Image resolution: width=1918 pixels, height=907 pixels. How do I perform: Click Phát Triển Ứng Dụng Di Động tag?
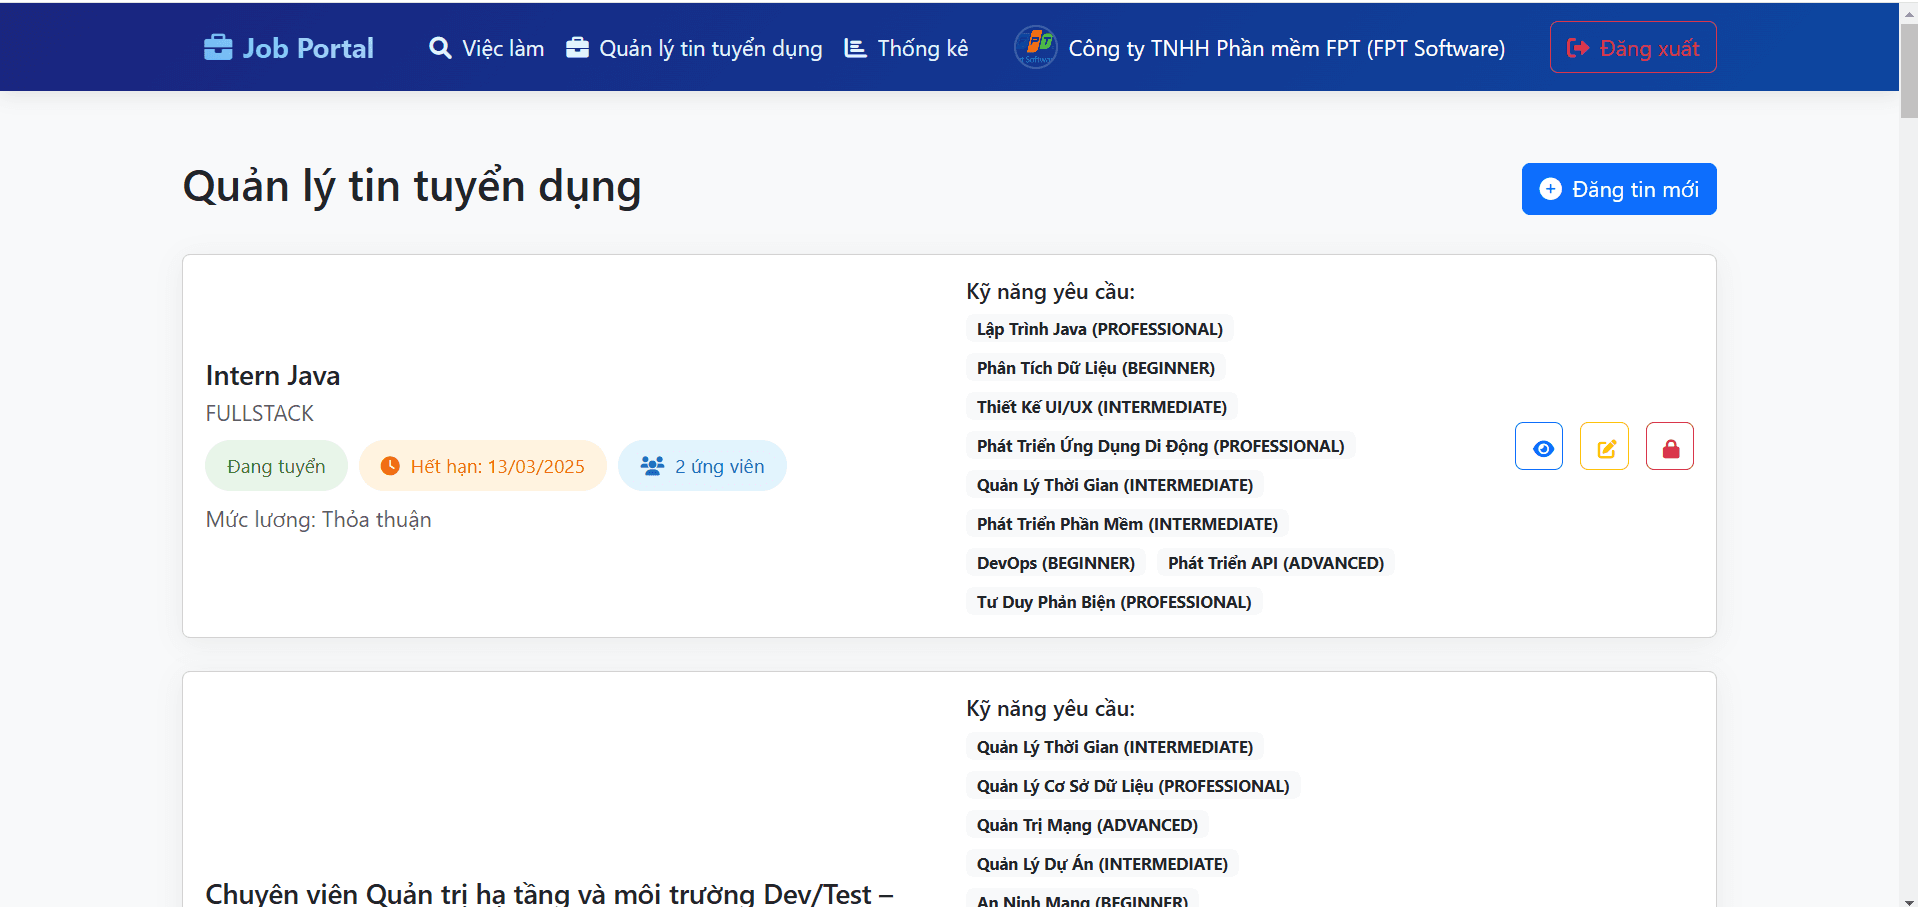1161,446
